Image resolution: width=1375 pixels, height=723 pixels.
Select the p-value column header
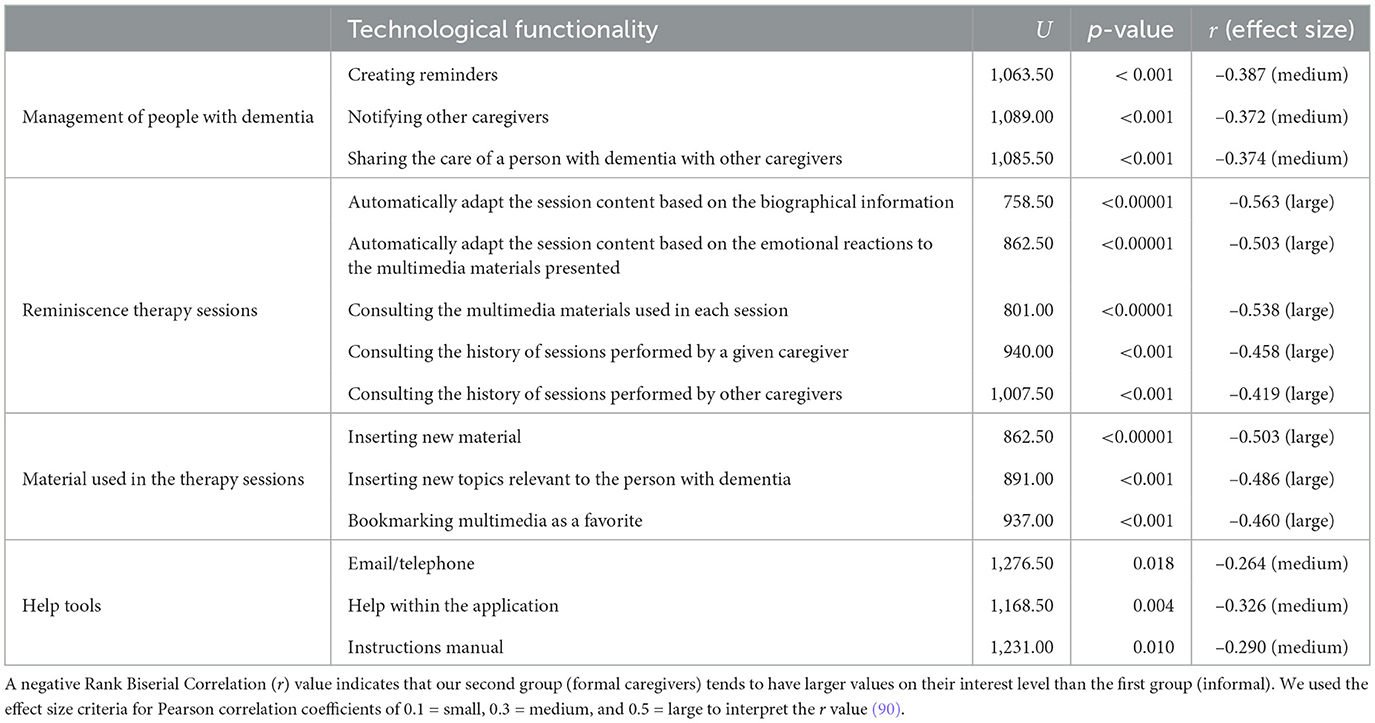point(1129,30)
